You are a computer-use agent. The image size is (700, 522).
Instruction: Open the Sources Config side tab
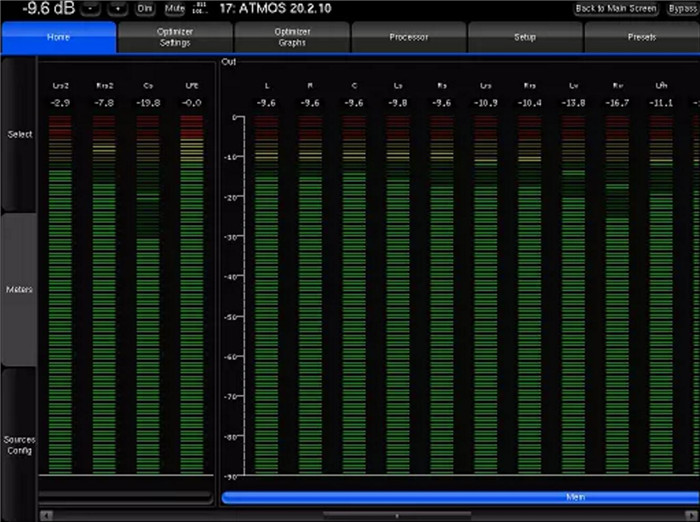click(x=19, y=445)
